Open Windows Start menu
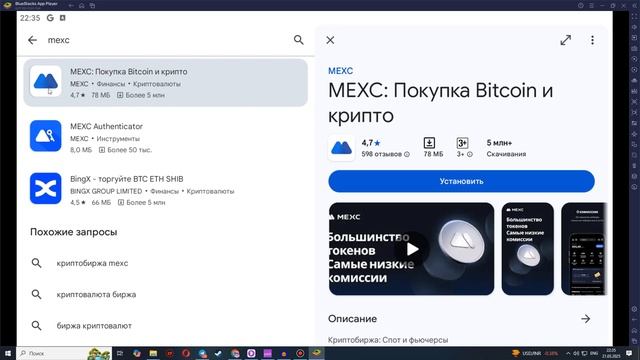Image resolution: width=640 pixels, height=360 pixels. 8,353
